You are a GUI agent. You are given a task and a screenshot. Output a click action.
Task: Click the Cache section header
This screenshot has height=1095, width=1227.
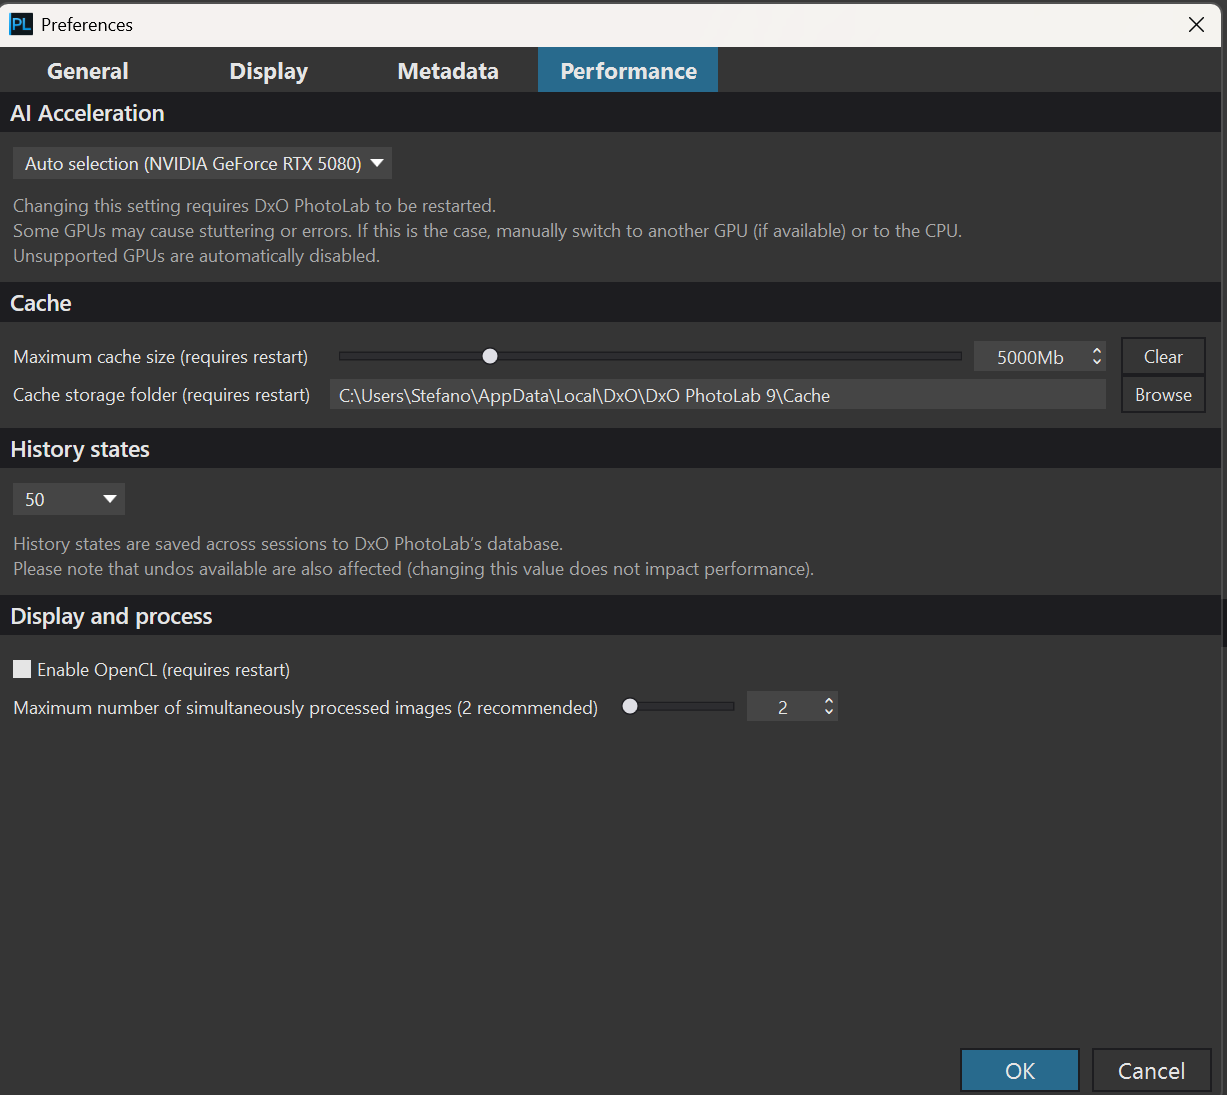(x=41, y=303)
